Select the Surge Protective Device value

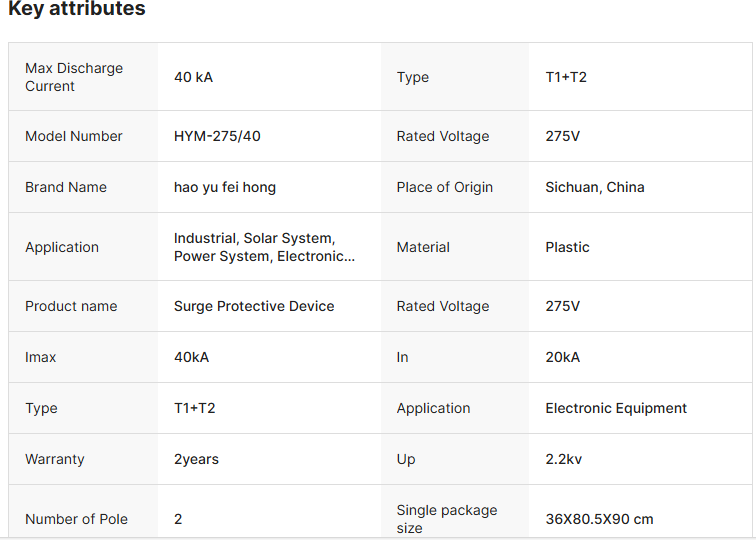(254, 306)
